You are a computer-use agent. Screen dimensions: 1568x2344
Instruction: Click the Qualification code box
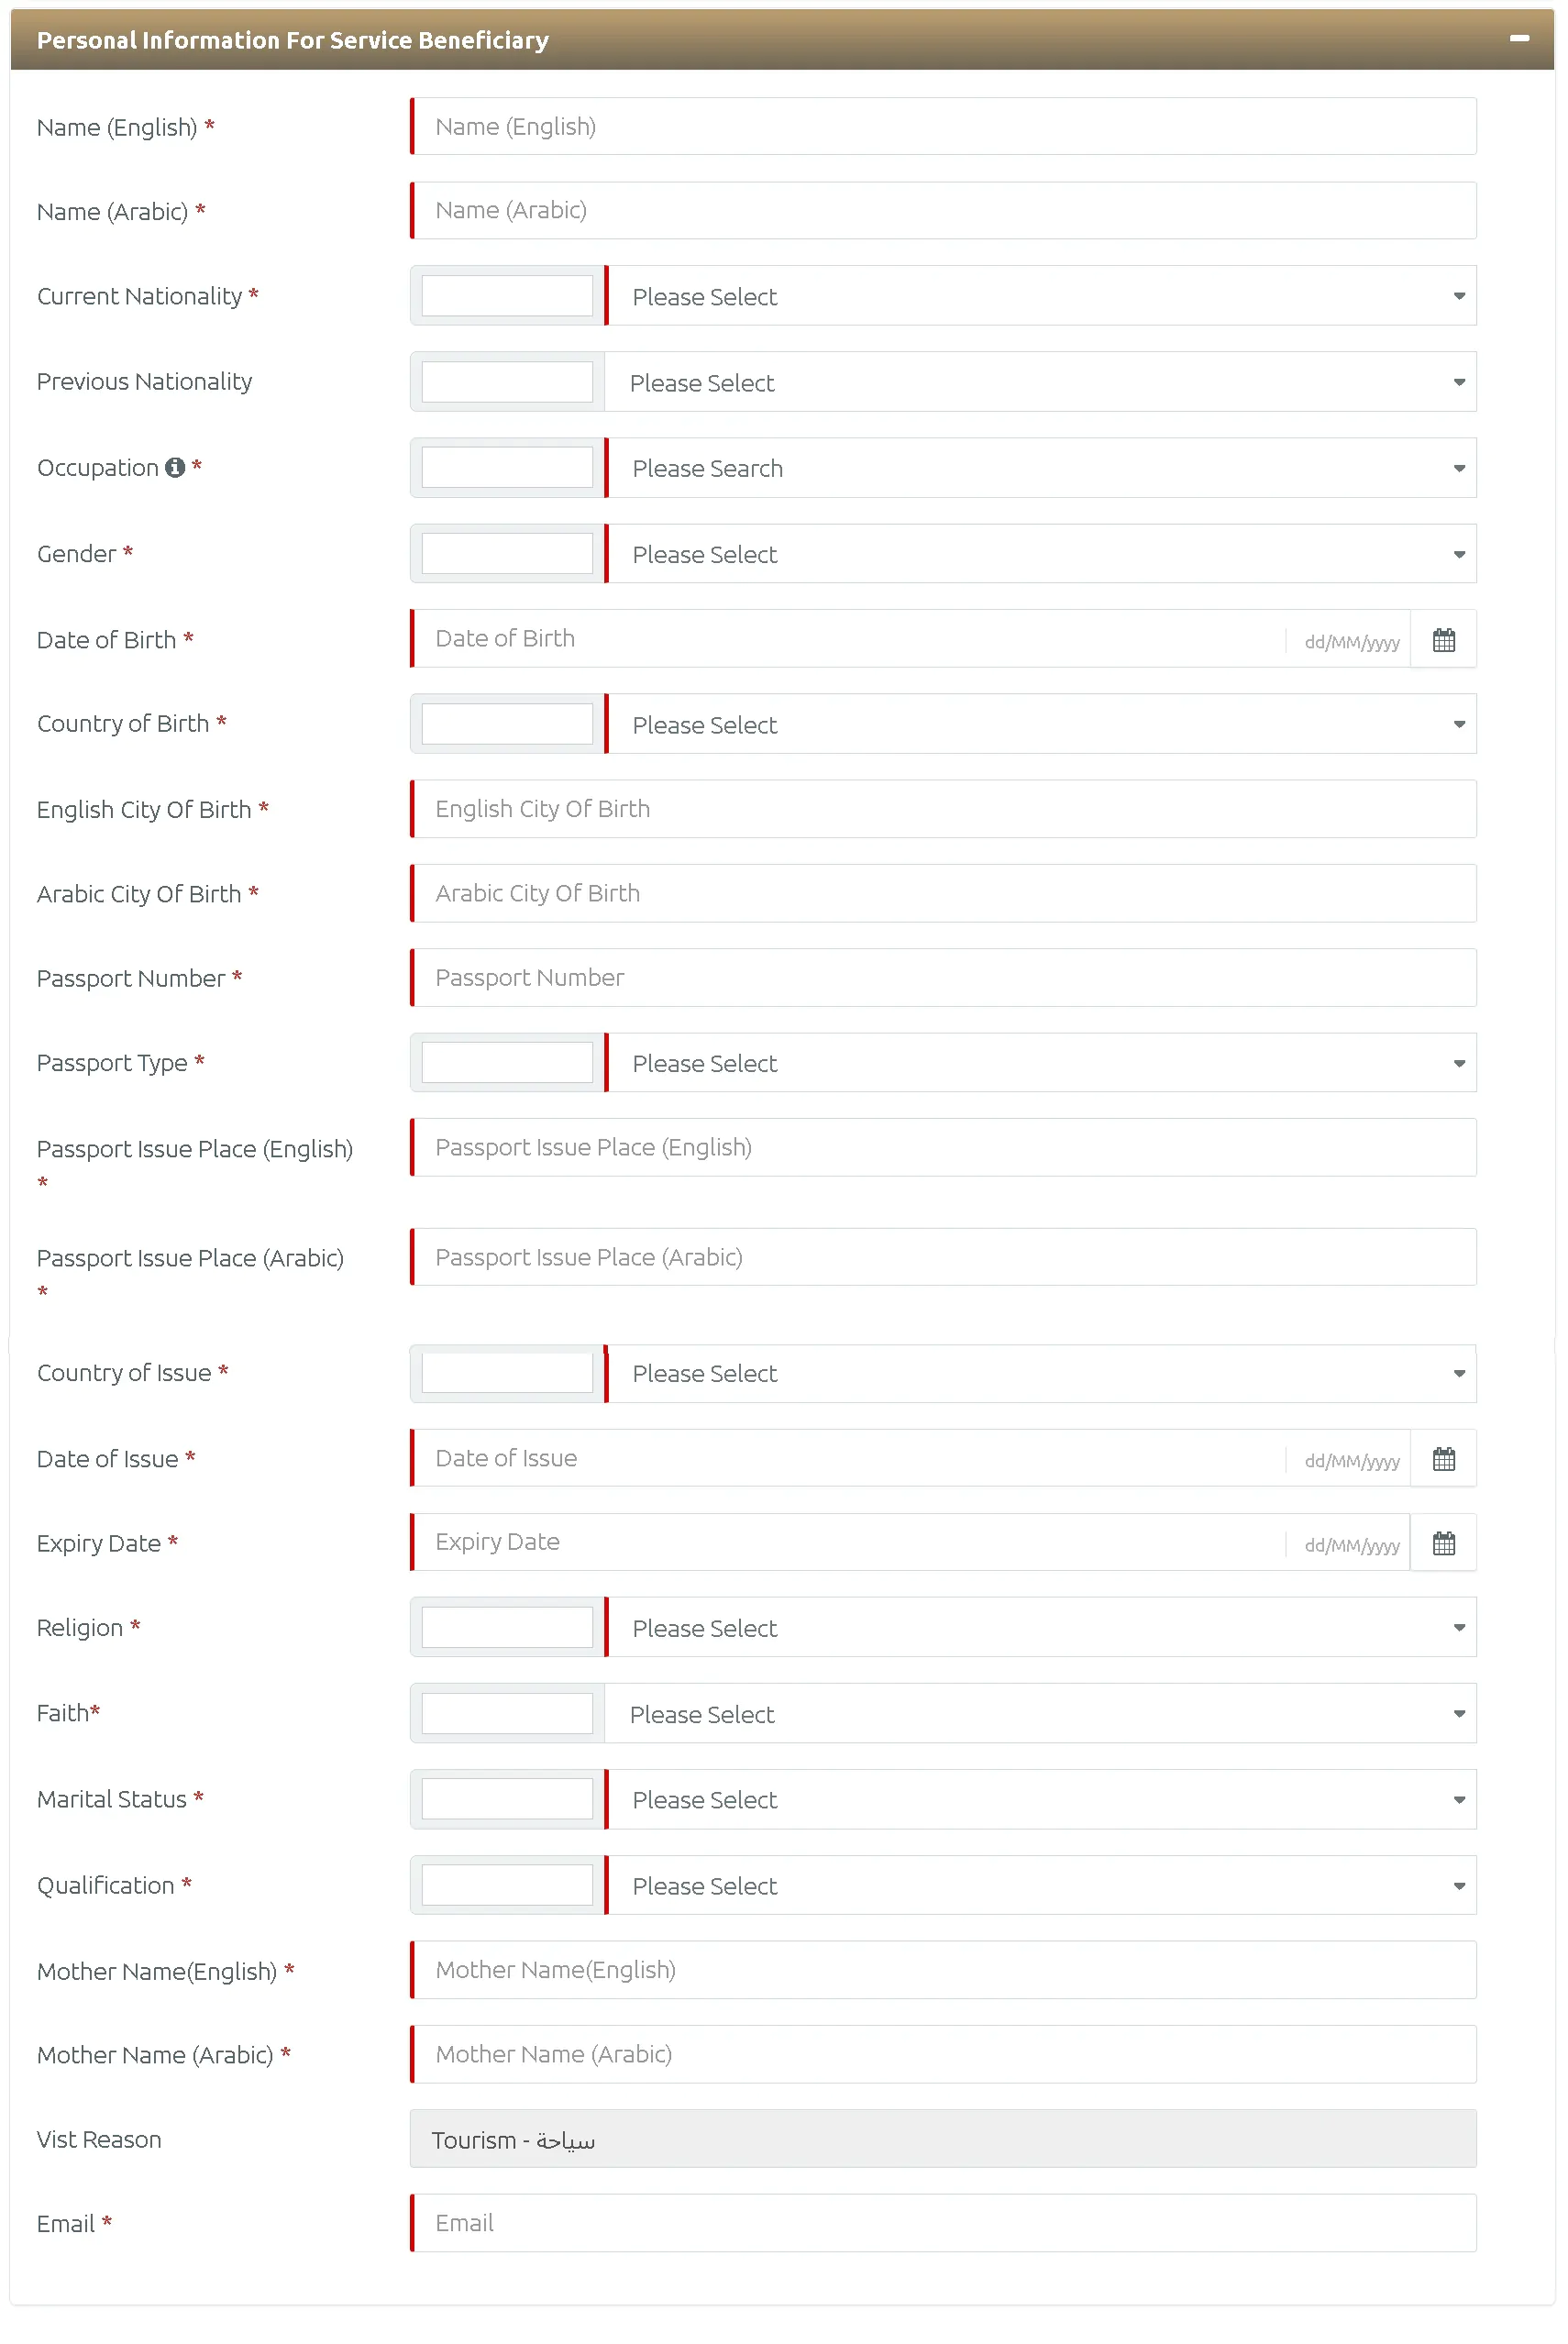[x=507, y=1886]
